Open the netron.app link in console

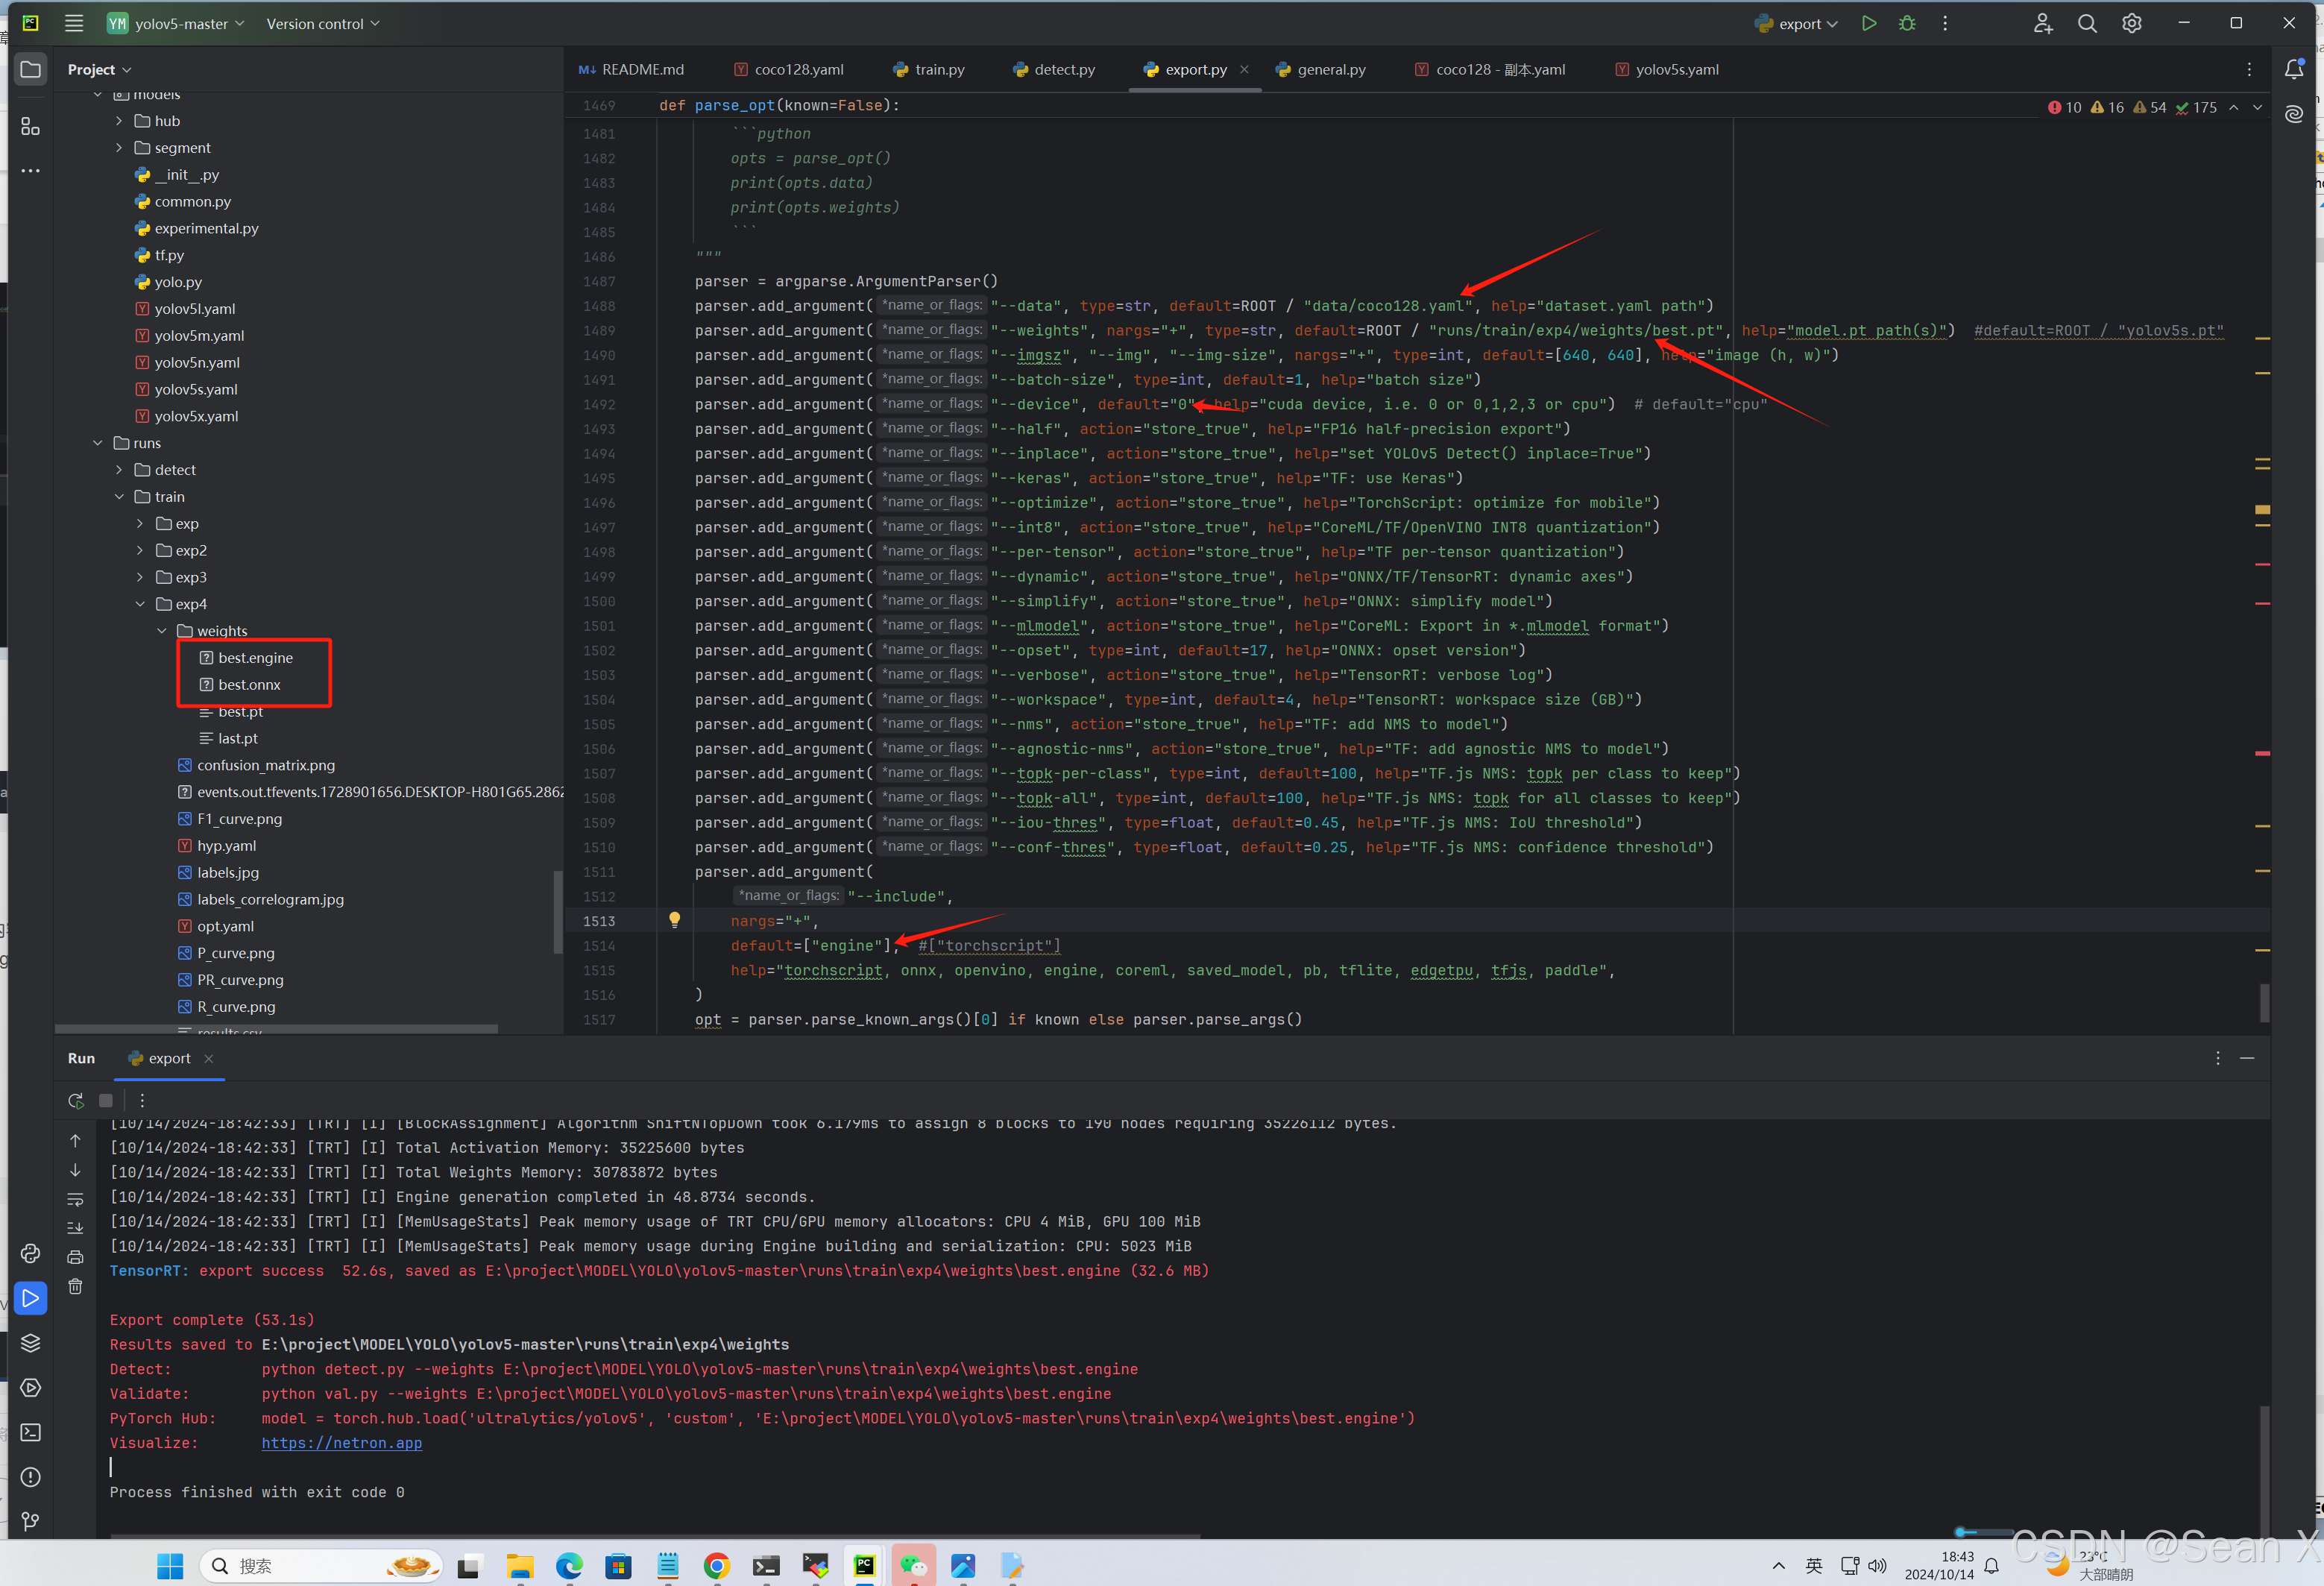(342, 1443)
